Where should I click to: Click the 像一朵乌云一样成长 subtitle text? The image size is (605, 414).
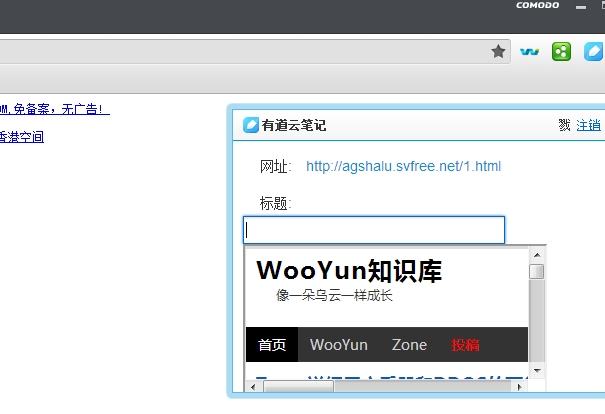click(x=334, y=296)
